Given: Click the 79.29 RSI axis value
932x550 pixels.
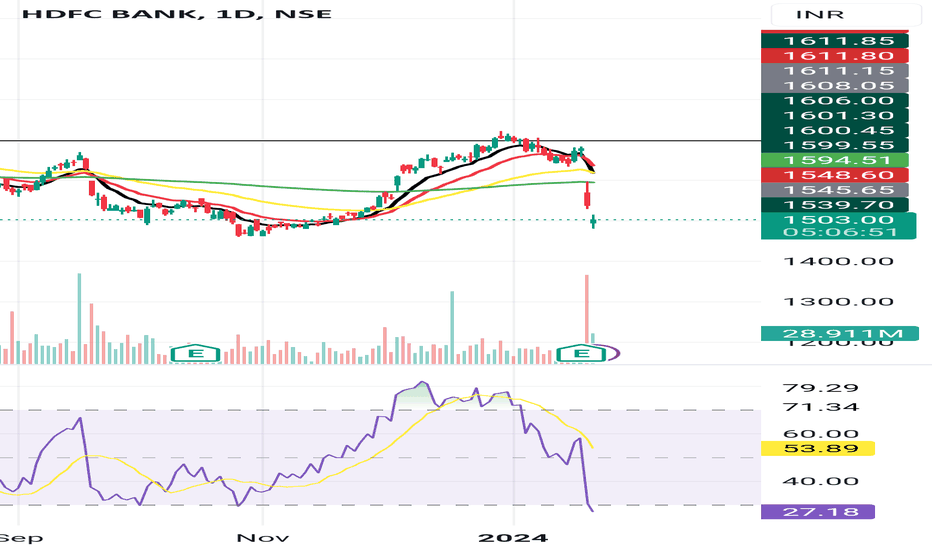Looking at the screenshot, I should pyautogui.click(x=821, y=388).
